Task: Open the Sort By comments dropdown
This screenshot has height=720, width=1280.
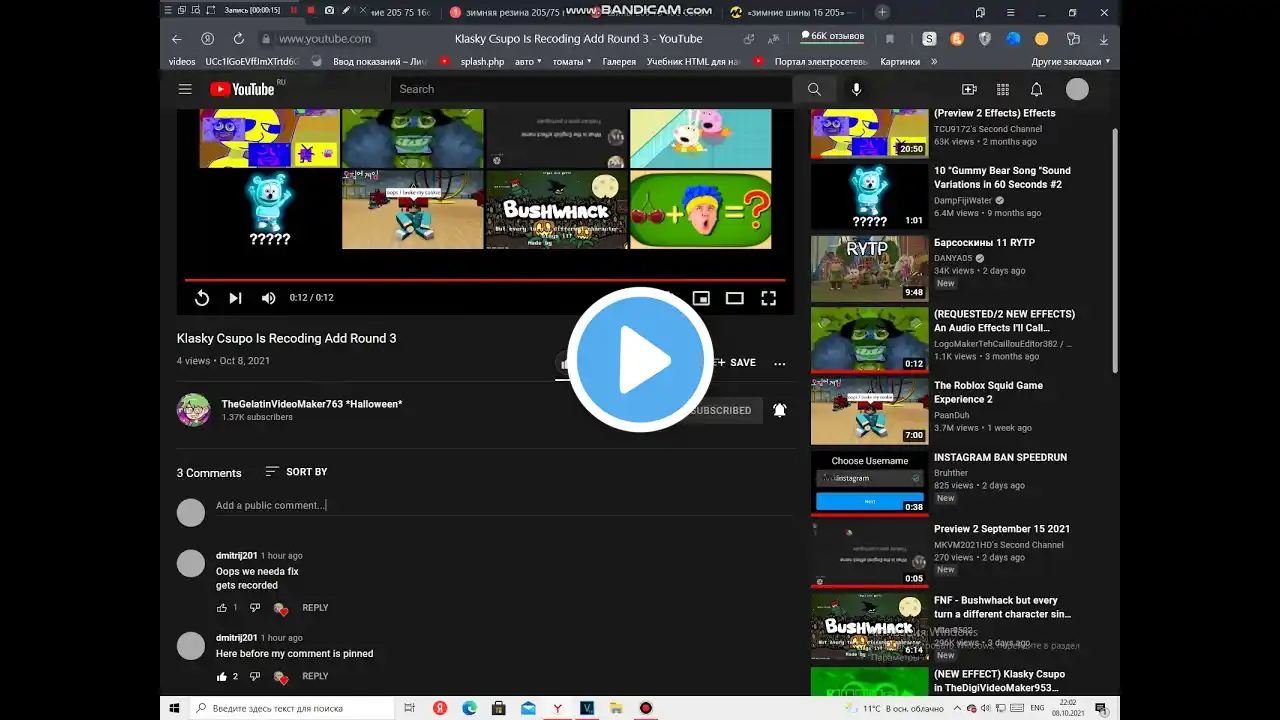Action: (296, 472)
